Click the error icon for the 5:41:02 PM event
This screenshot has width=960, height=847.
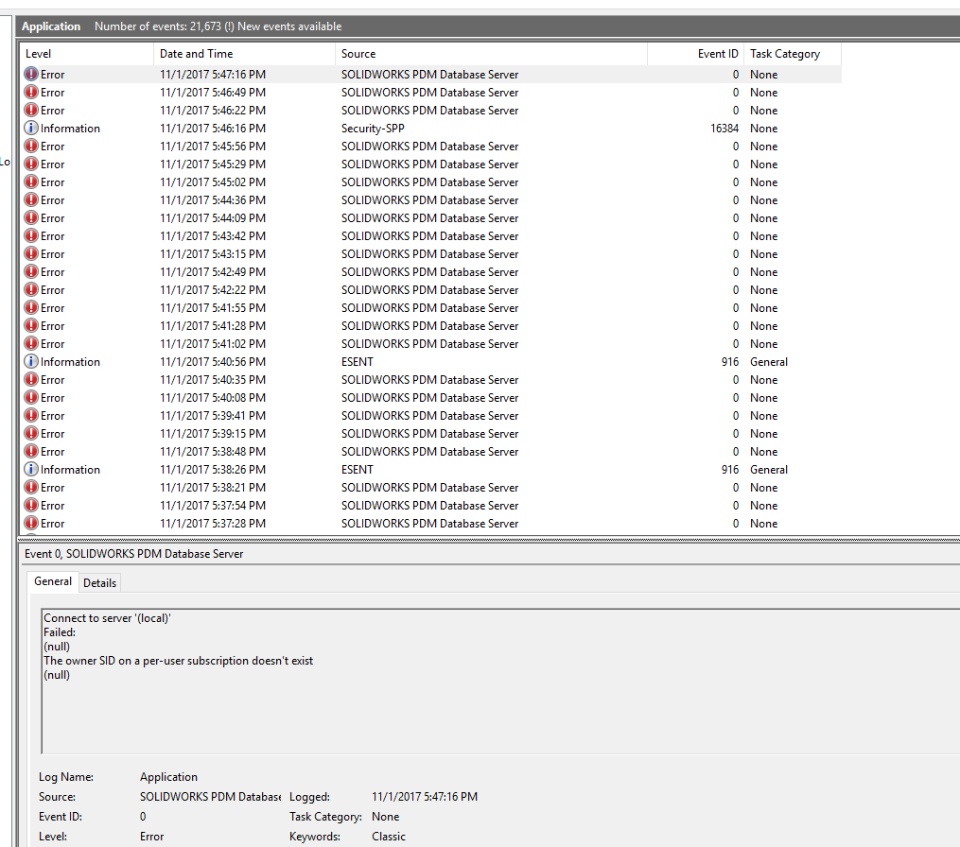[31, 344]
